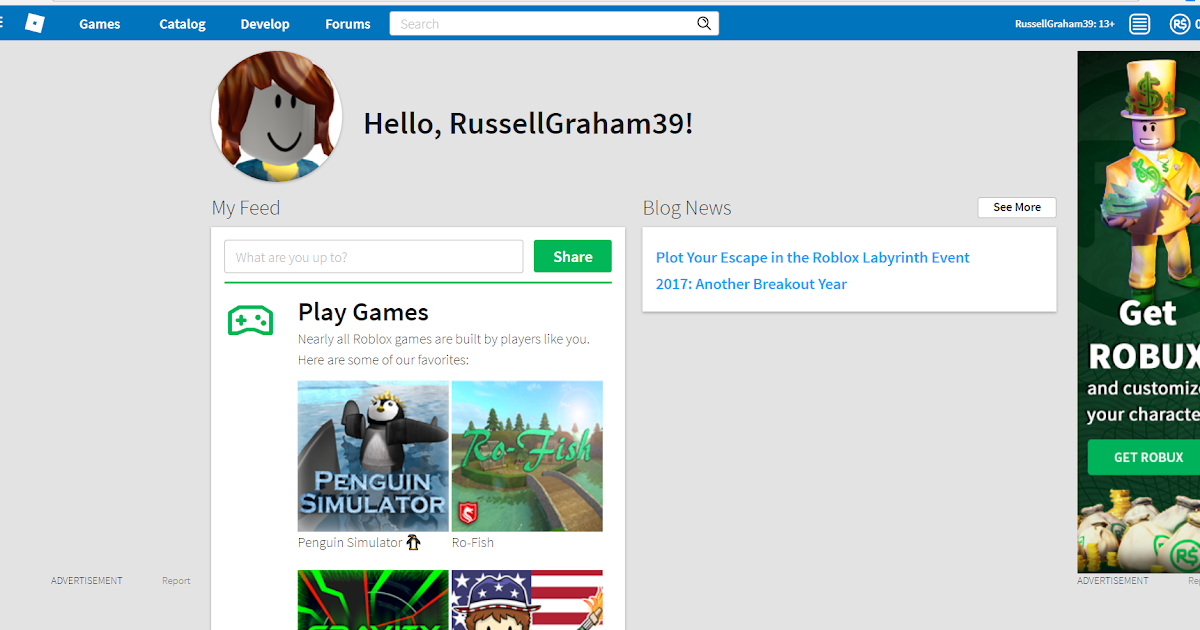
Task: Open 'Plot Your Escape in the Roblox Labyrinth Event'
Action: pyautogui.click(x=813, y=257)
